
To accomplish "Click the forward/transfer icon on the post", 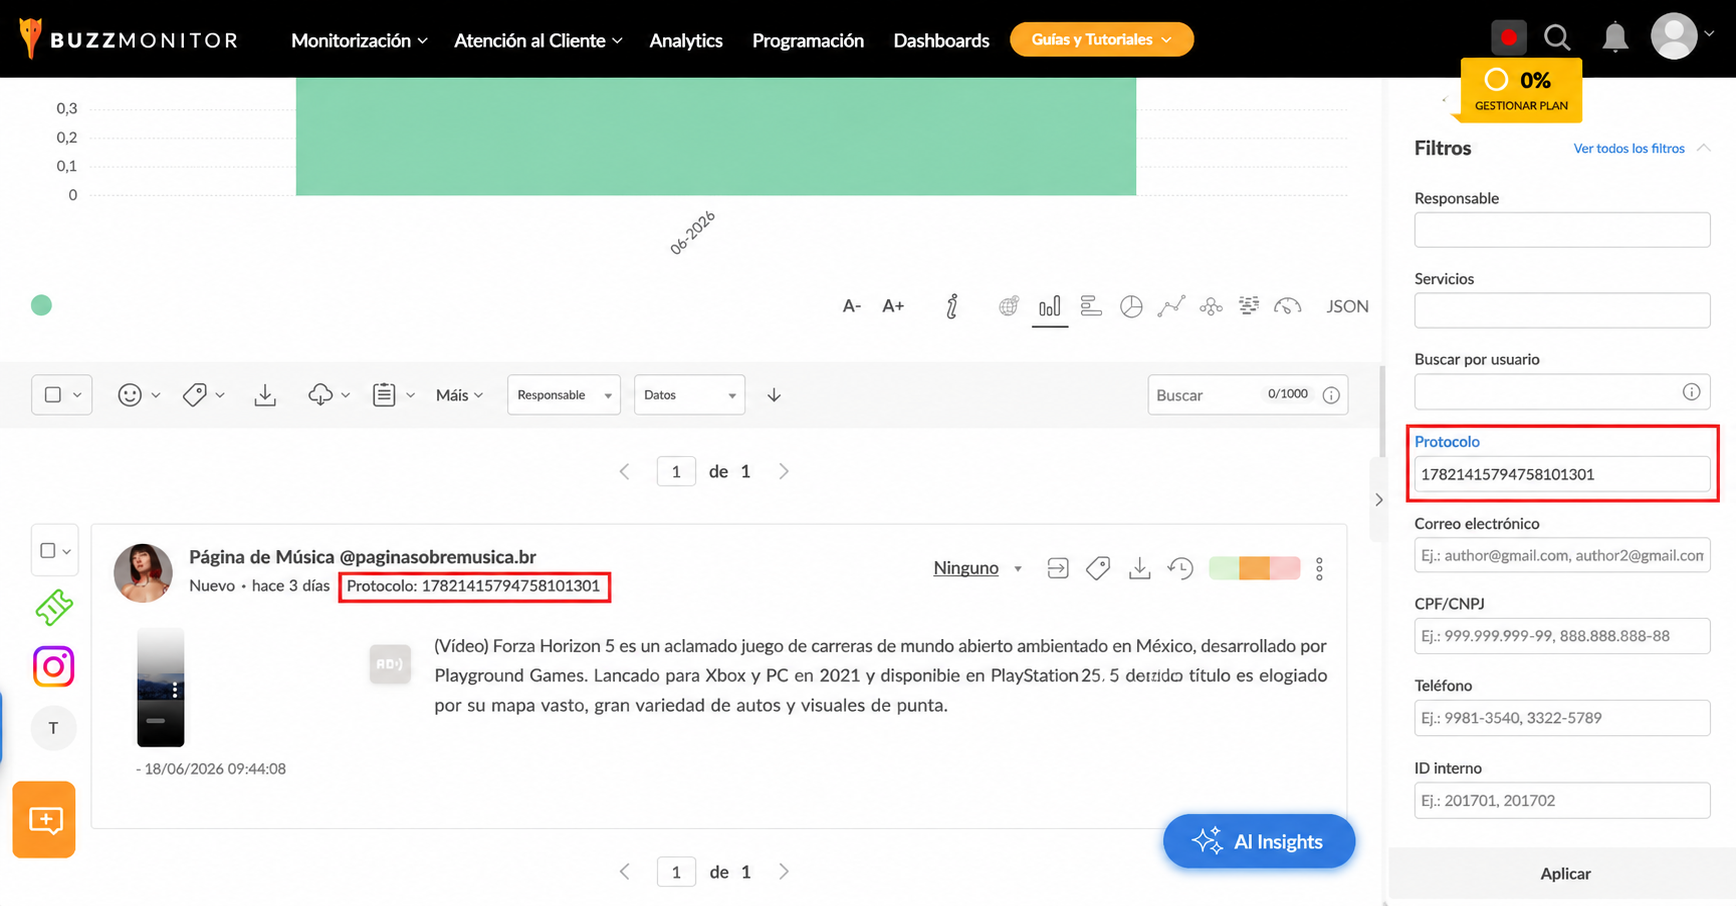I will coord(1058,568).
